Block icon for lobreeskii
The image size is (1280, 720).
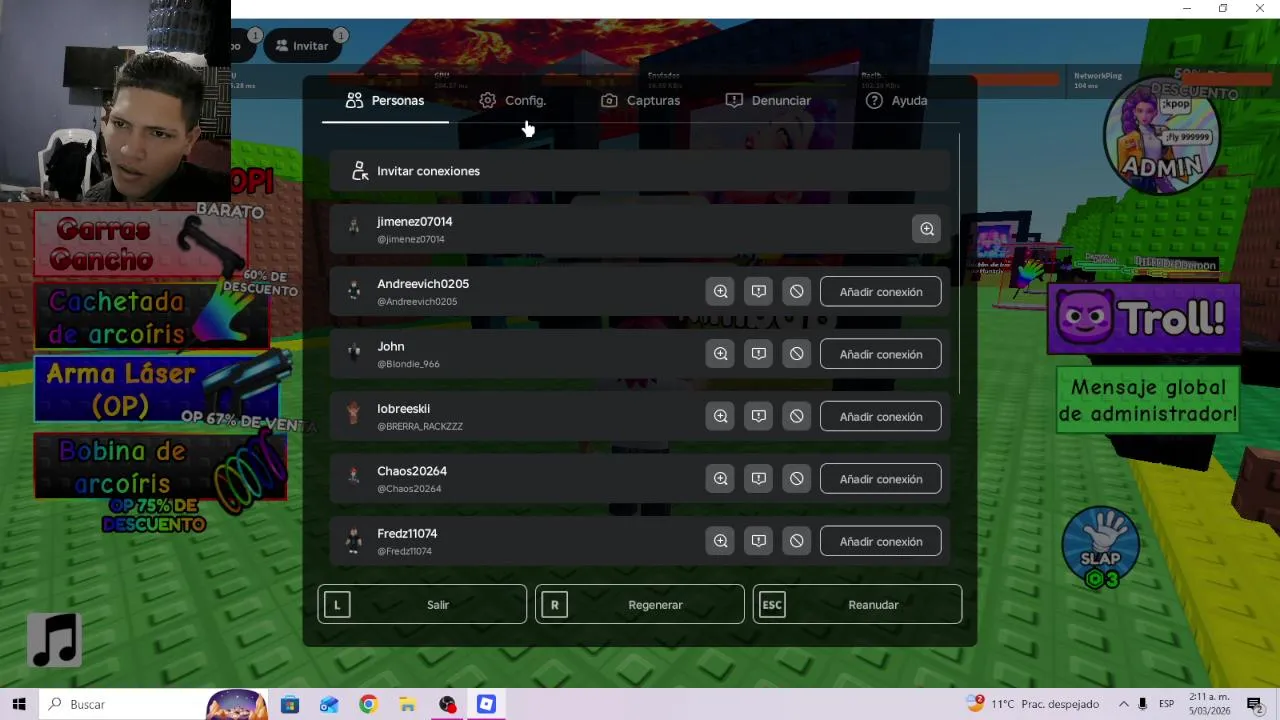[796, 416]
